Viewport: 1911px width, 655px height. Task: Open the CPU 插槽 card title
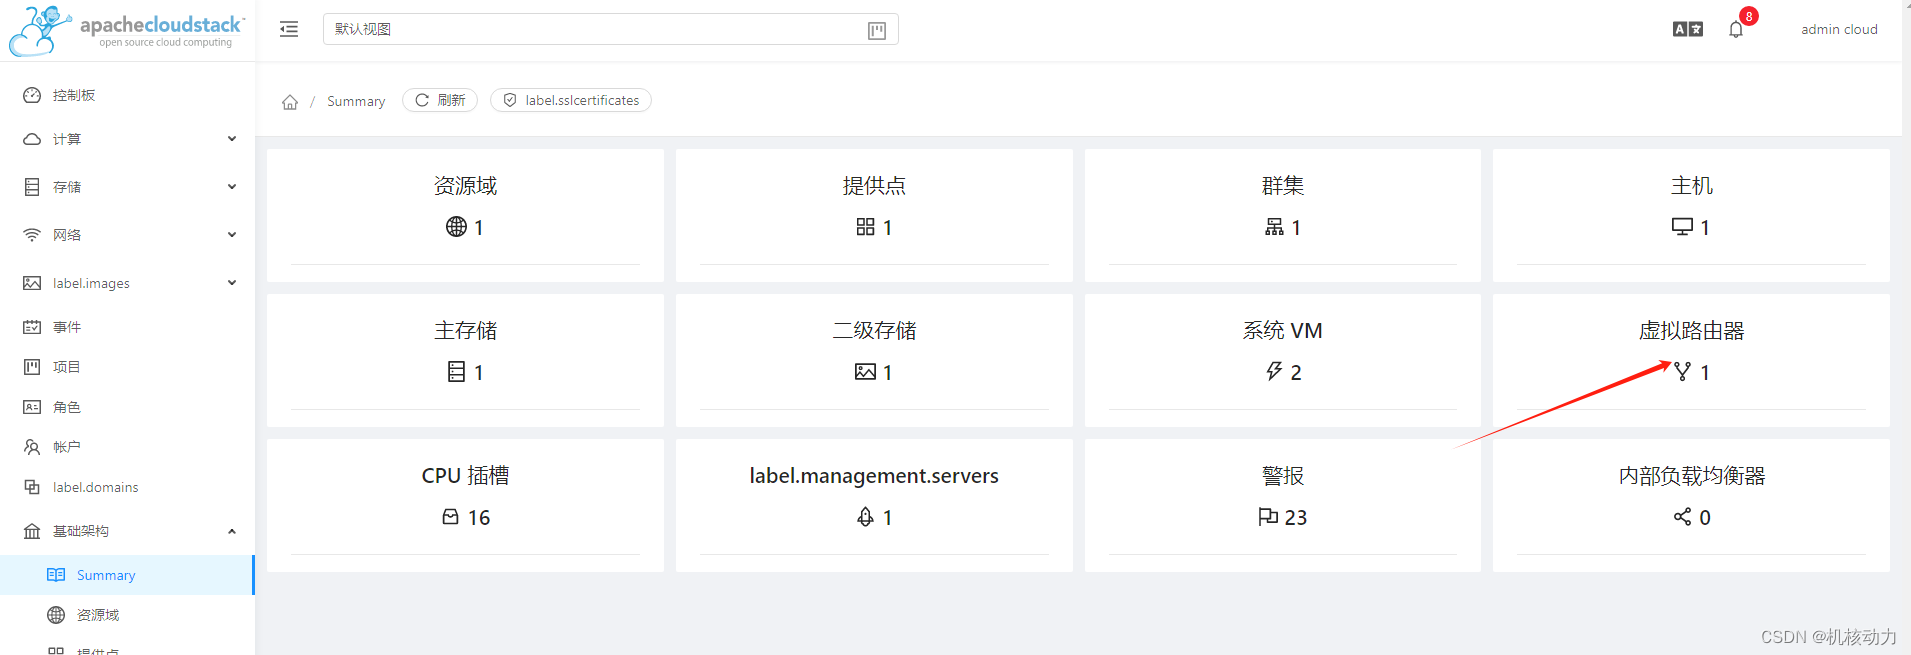click(465, 476)
